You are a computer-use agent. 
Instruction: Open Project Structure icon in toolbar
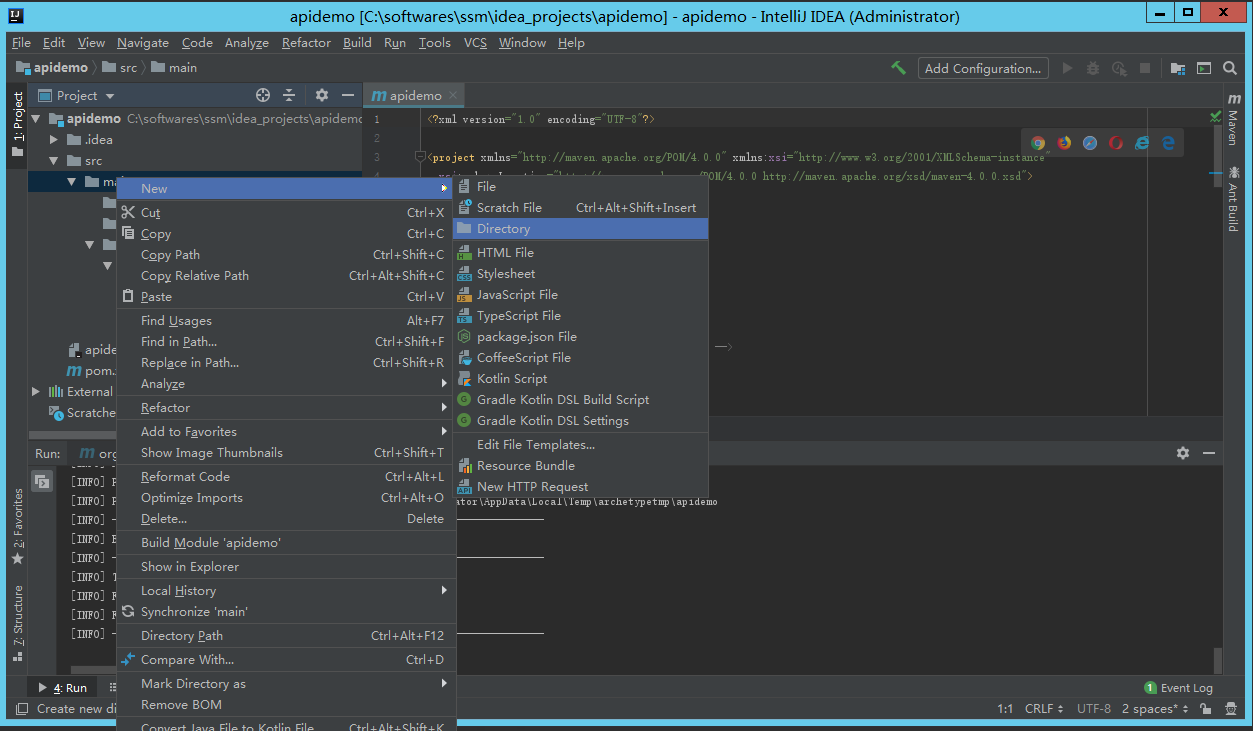pyautogui.click(x=1178, y=68)
